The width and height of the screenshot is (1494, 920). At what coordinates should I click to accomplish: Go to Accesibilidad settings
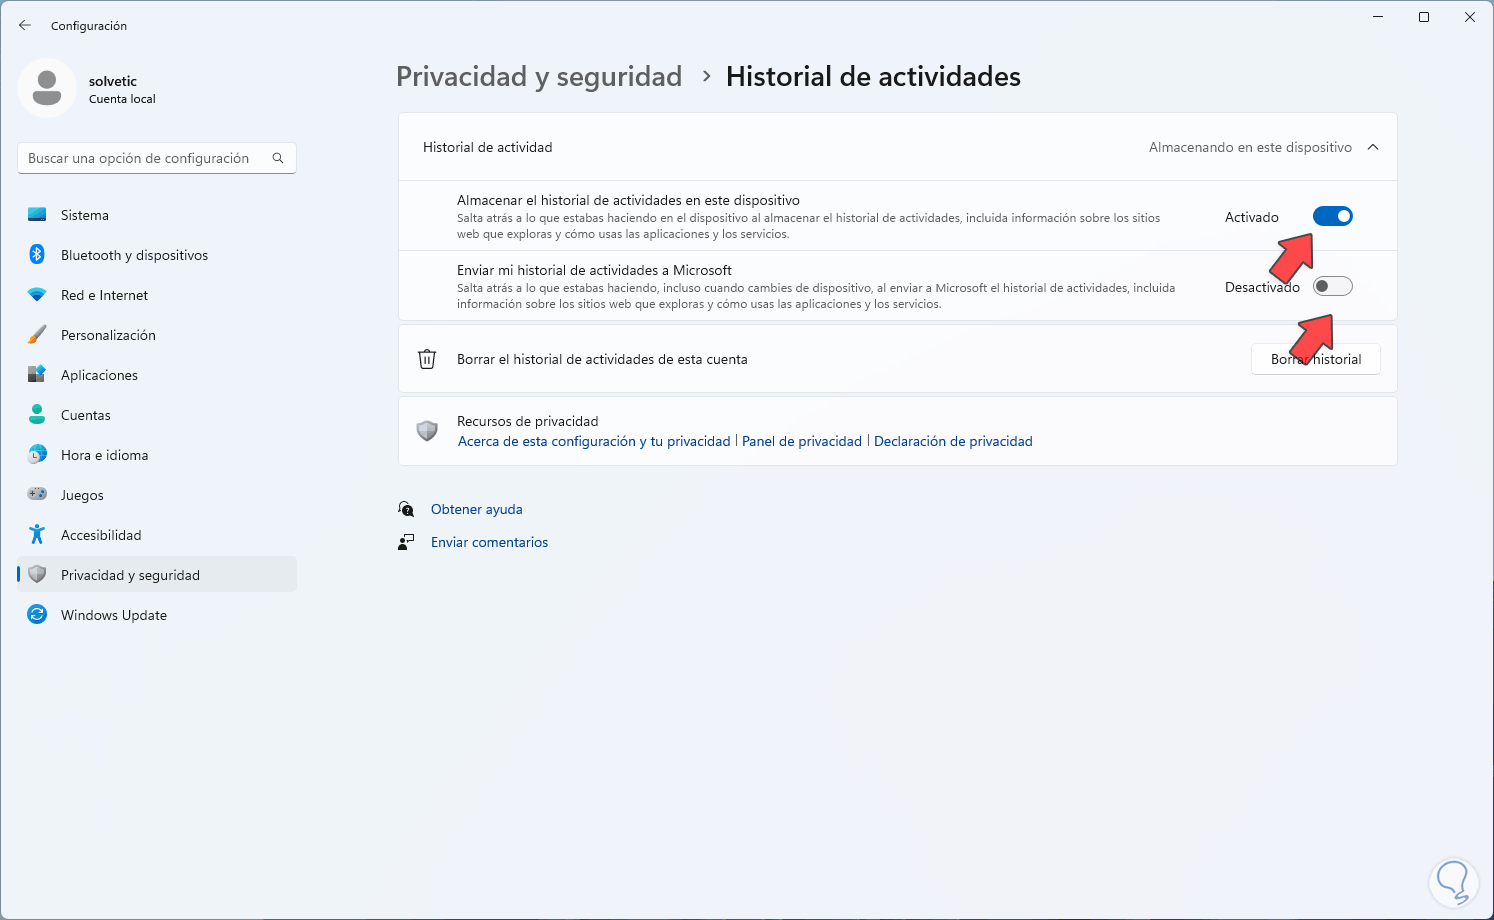click(x=157, y=535)
